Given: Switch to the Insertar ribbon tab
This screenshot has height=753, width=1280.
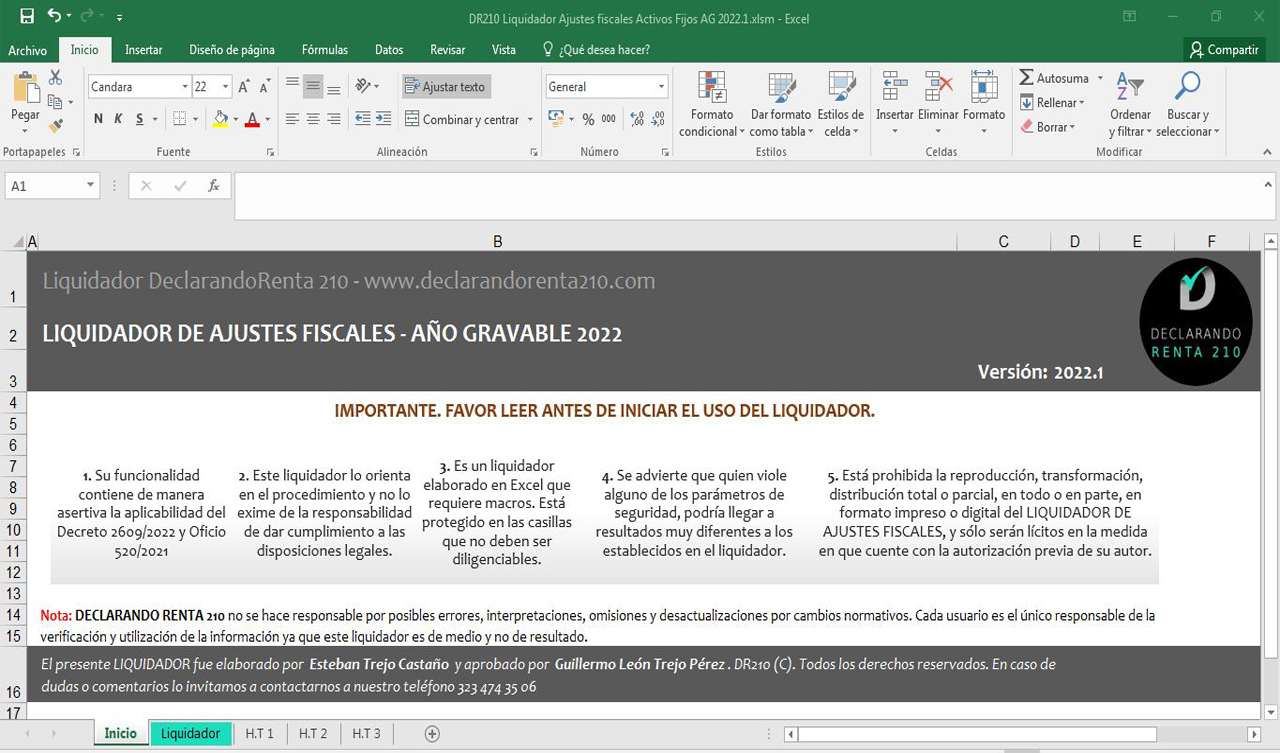Looking at the screenshot, I should click(x=144, y=50).
